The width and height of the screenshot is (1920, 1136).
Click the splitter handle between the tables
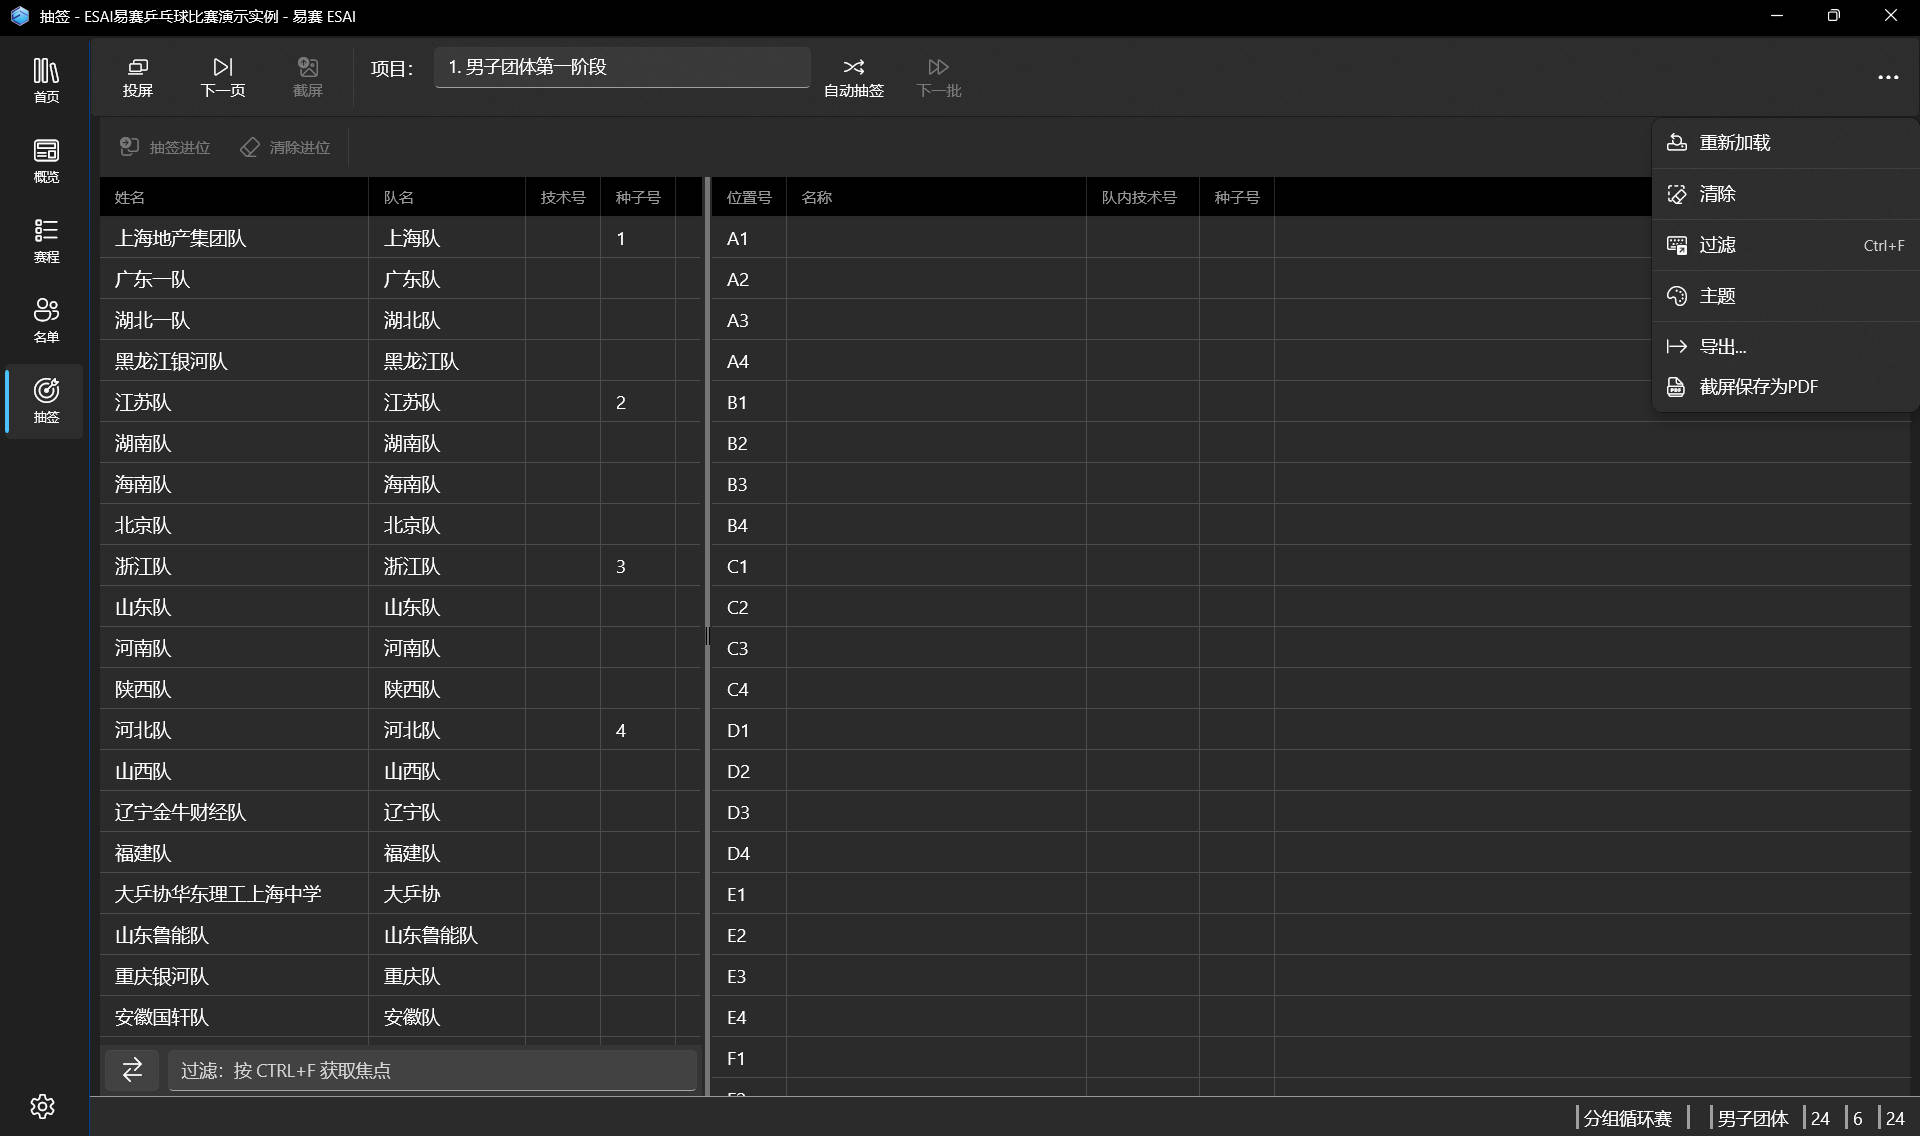tap(707, 636)
